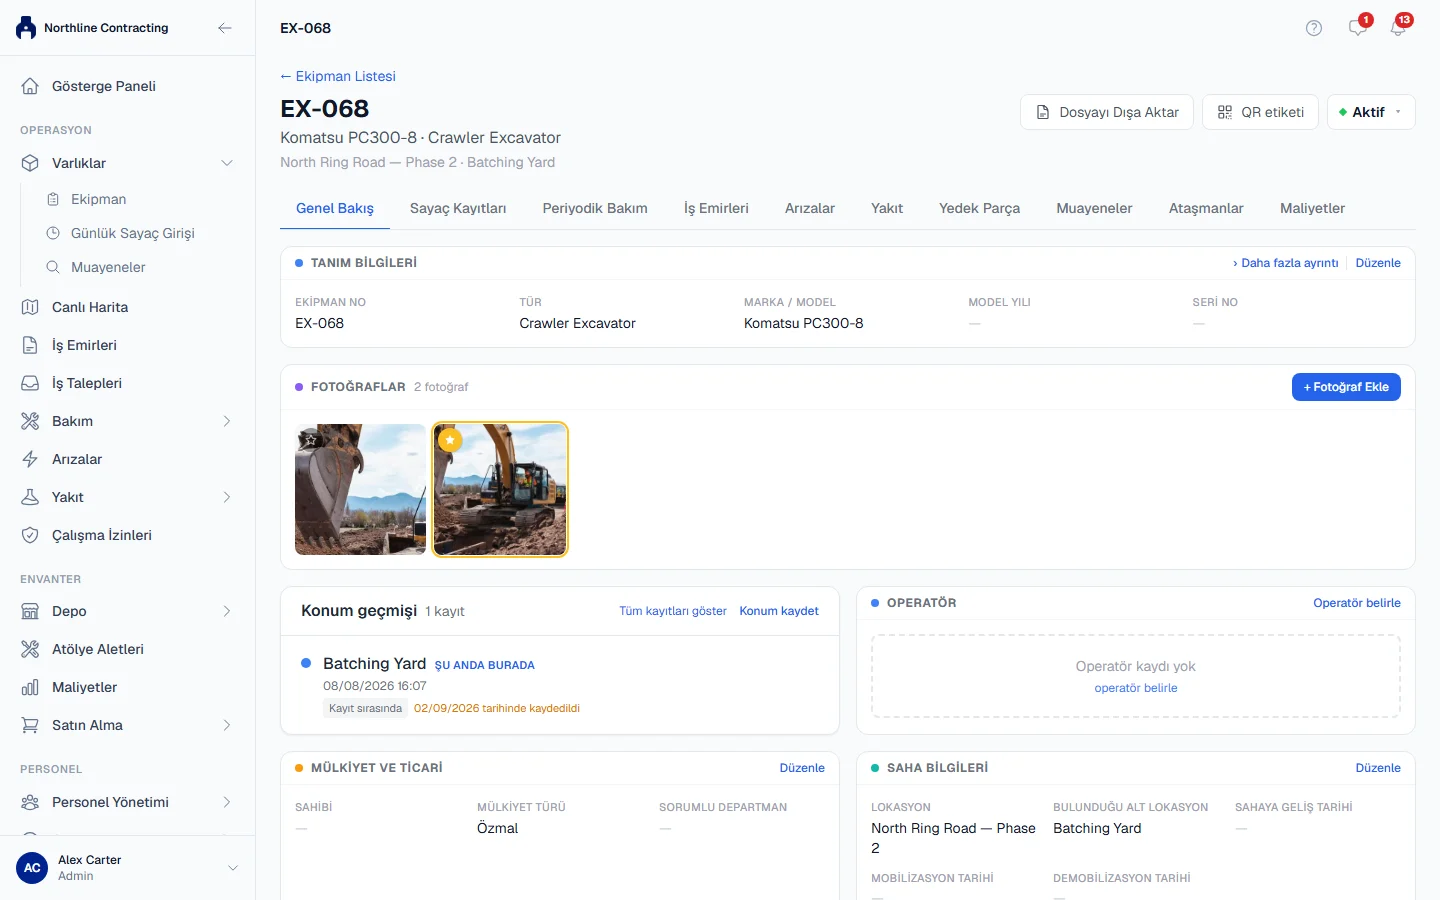1440x900 pixels.
Task: Click the Arızalar lightning icon in sidebar
Action: pyautogui.click(x=30, y=459)
